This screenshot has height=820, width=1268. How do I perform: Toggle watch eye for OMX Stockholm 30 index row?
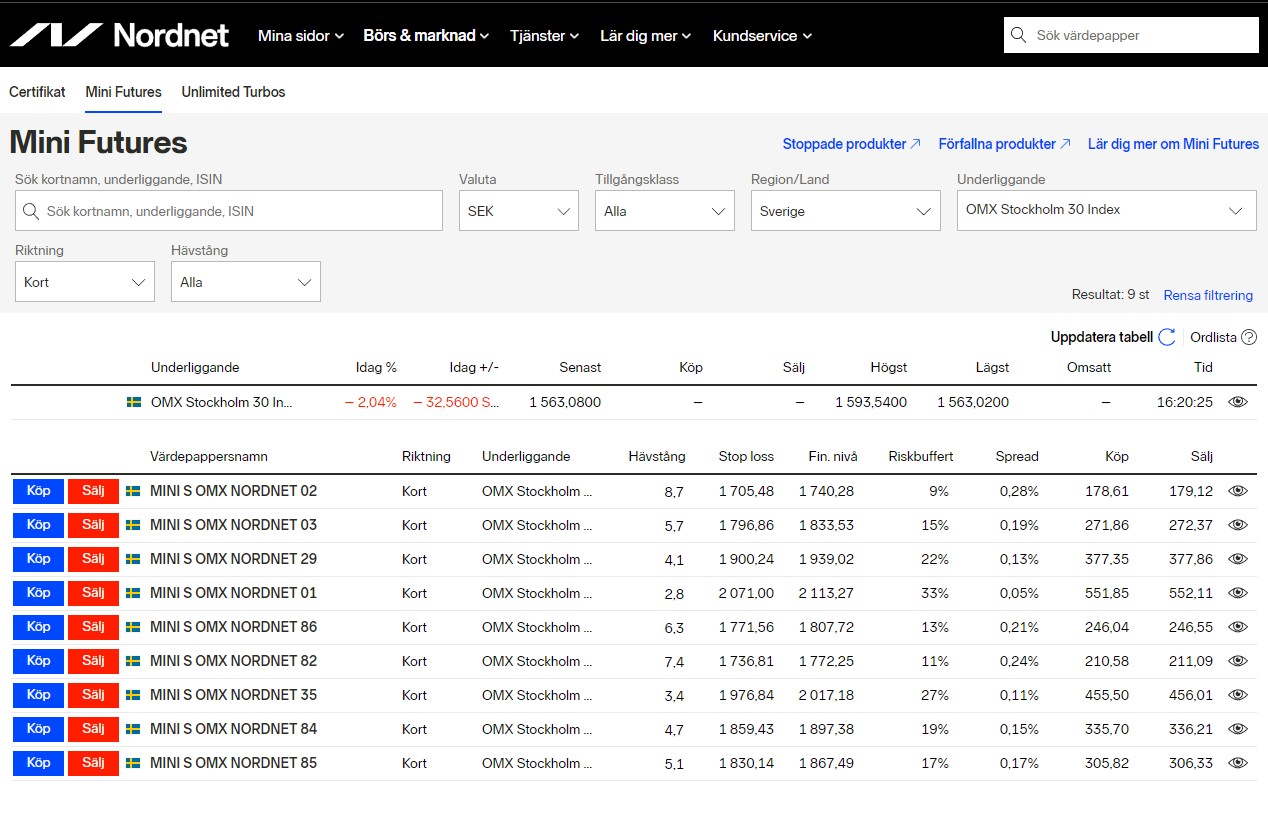tap(1238, 402)
